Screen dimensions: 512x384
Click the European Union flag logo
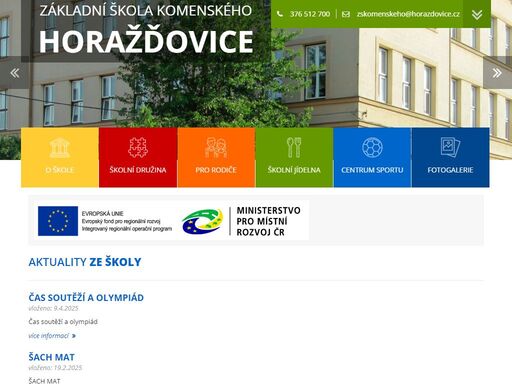58,221
